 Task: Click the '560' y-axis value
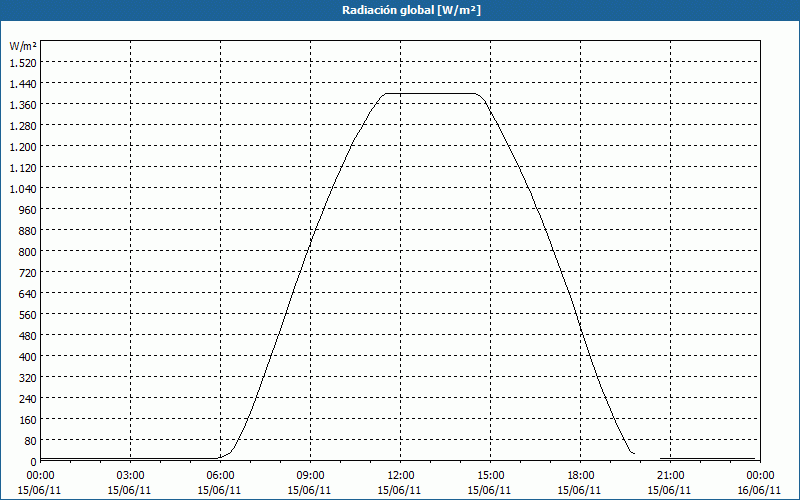coord(28,315)
